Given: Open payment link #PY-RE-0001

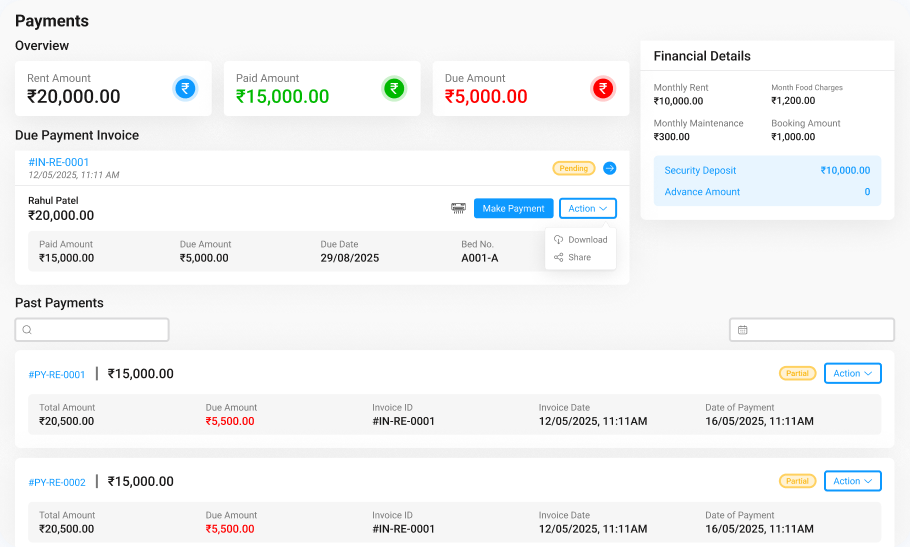Looking at the screenshot, I should point(57,375).
